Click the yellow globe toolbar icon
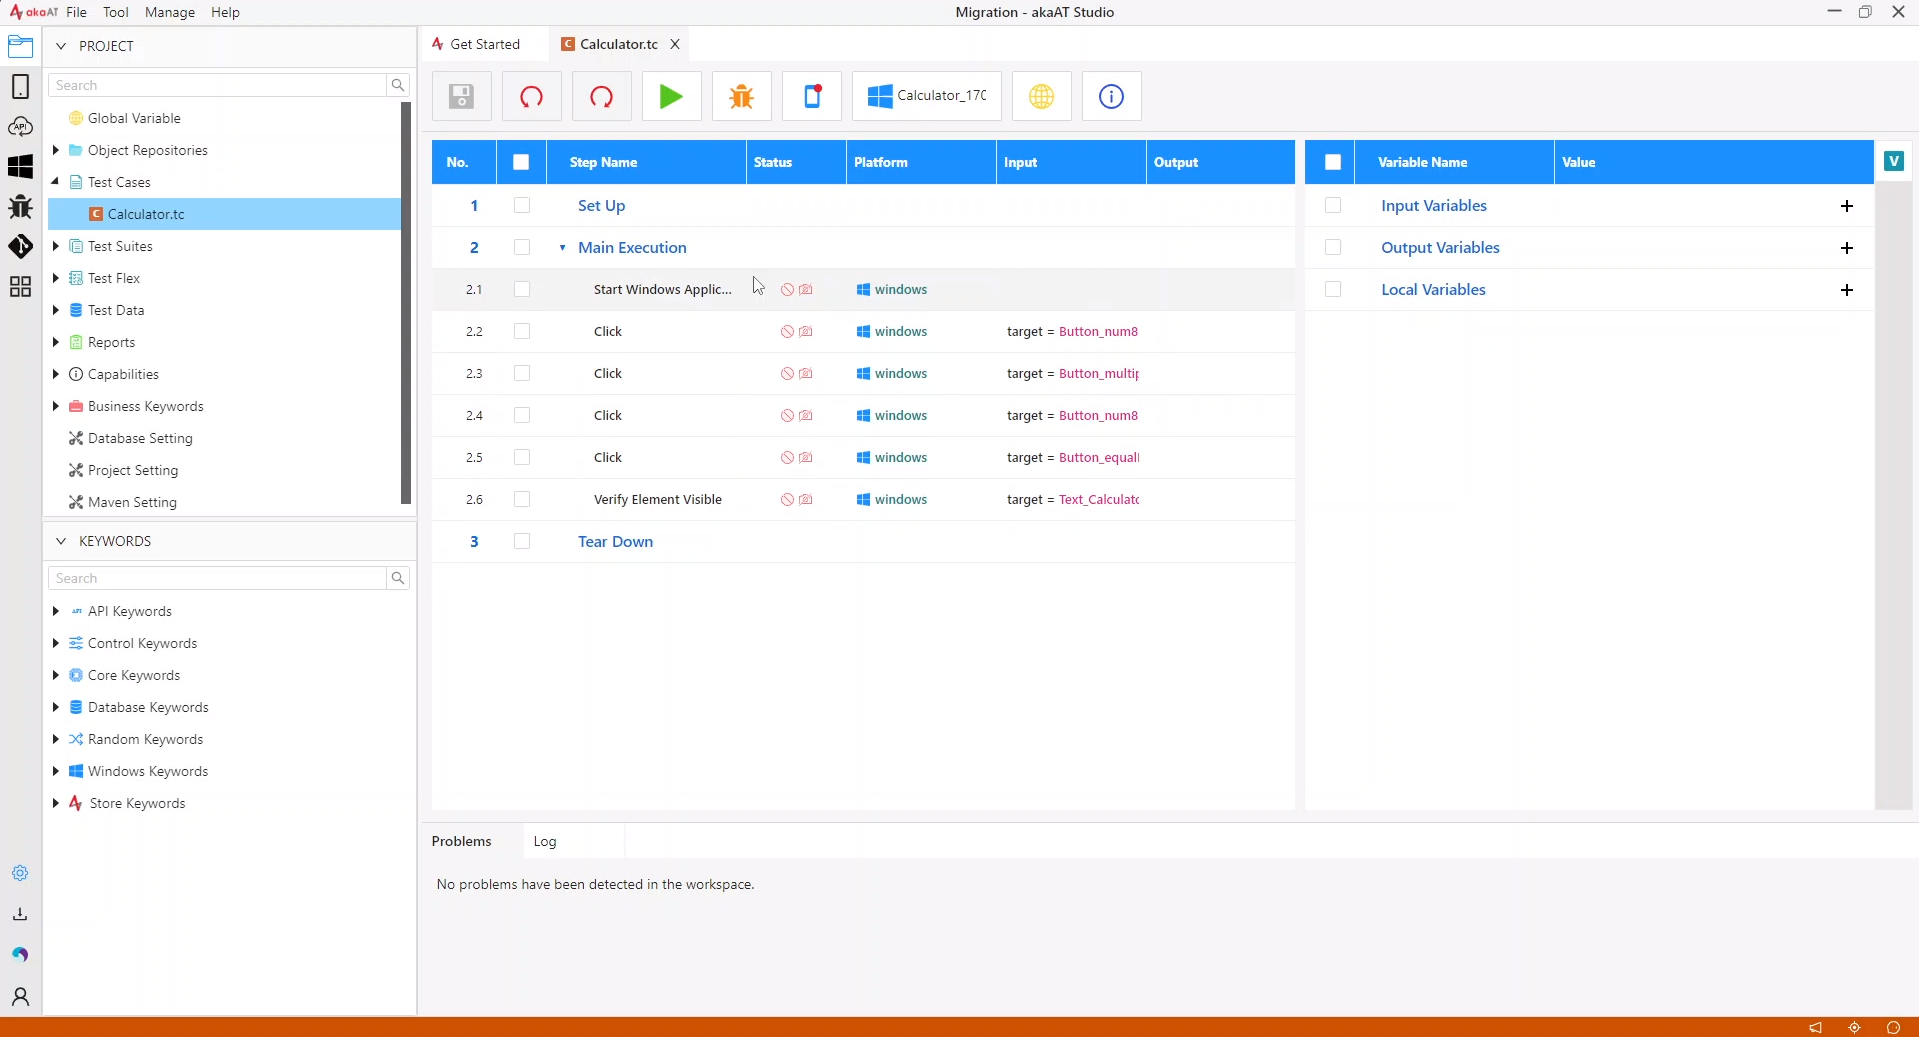Image resolution: width=1919 pixels, height=1037 pixels. pos(1041,97)
